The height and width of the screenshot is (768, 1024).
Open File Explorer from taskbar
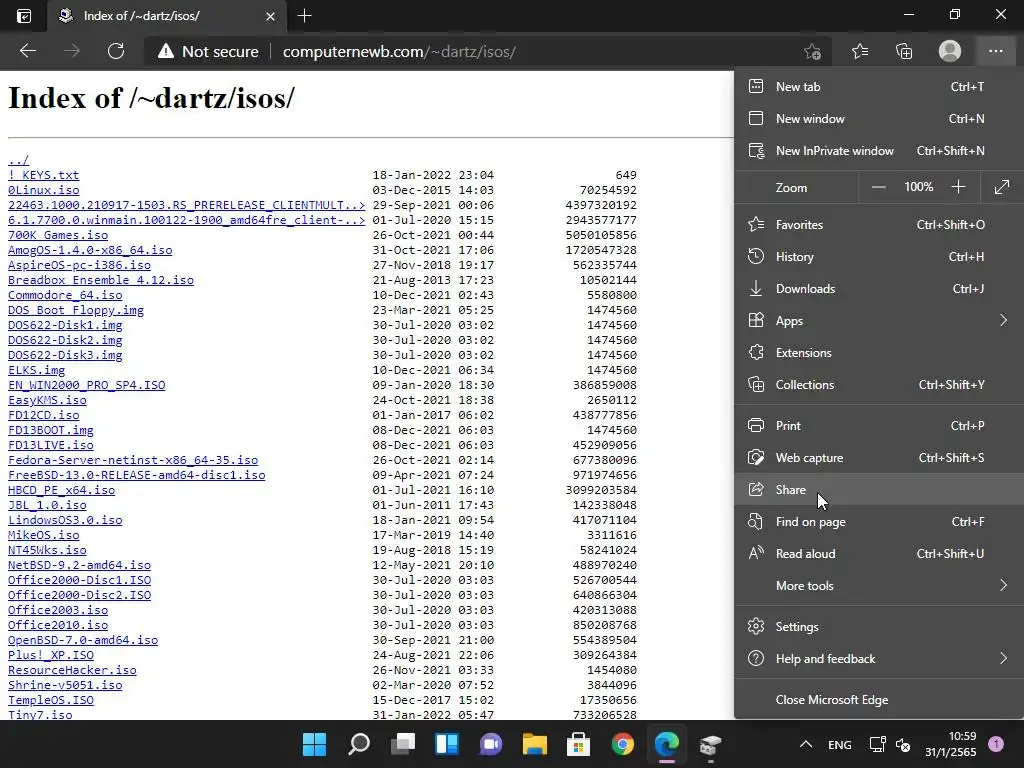[x=535, y=744]
